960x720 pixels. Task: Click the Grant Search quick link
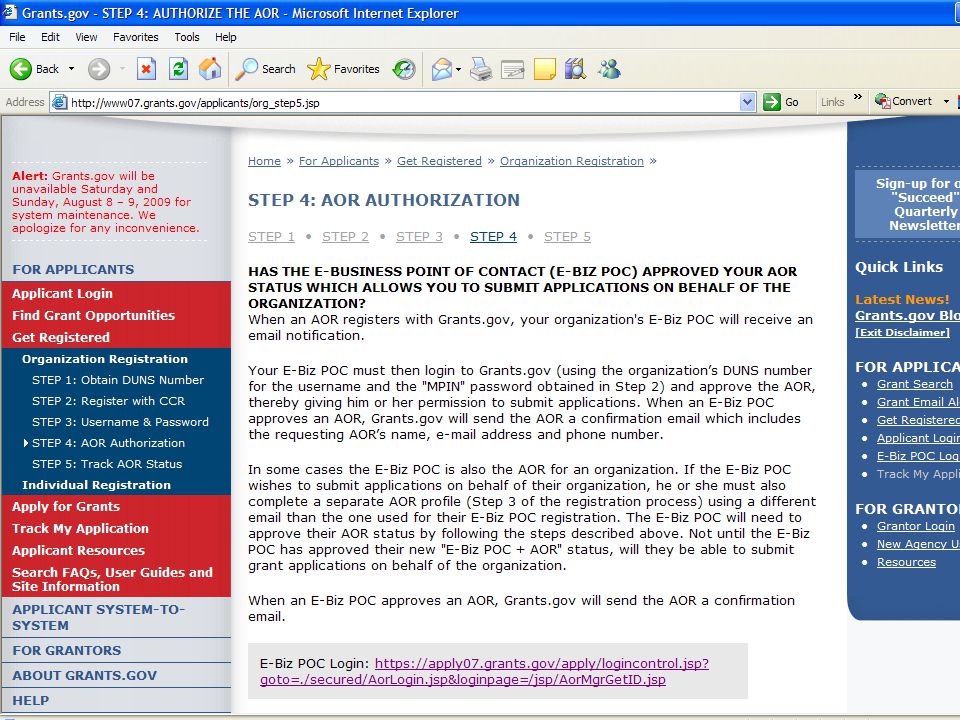click(x=915, y=384)
